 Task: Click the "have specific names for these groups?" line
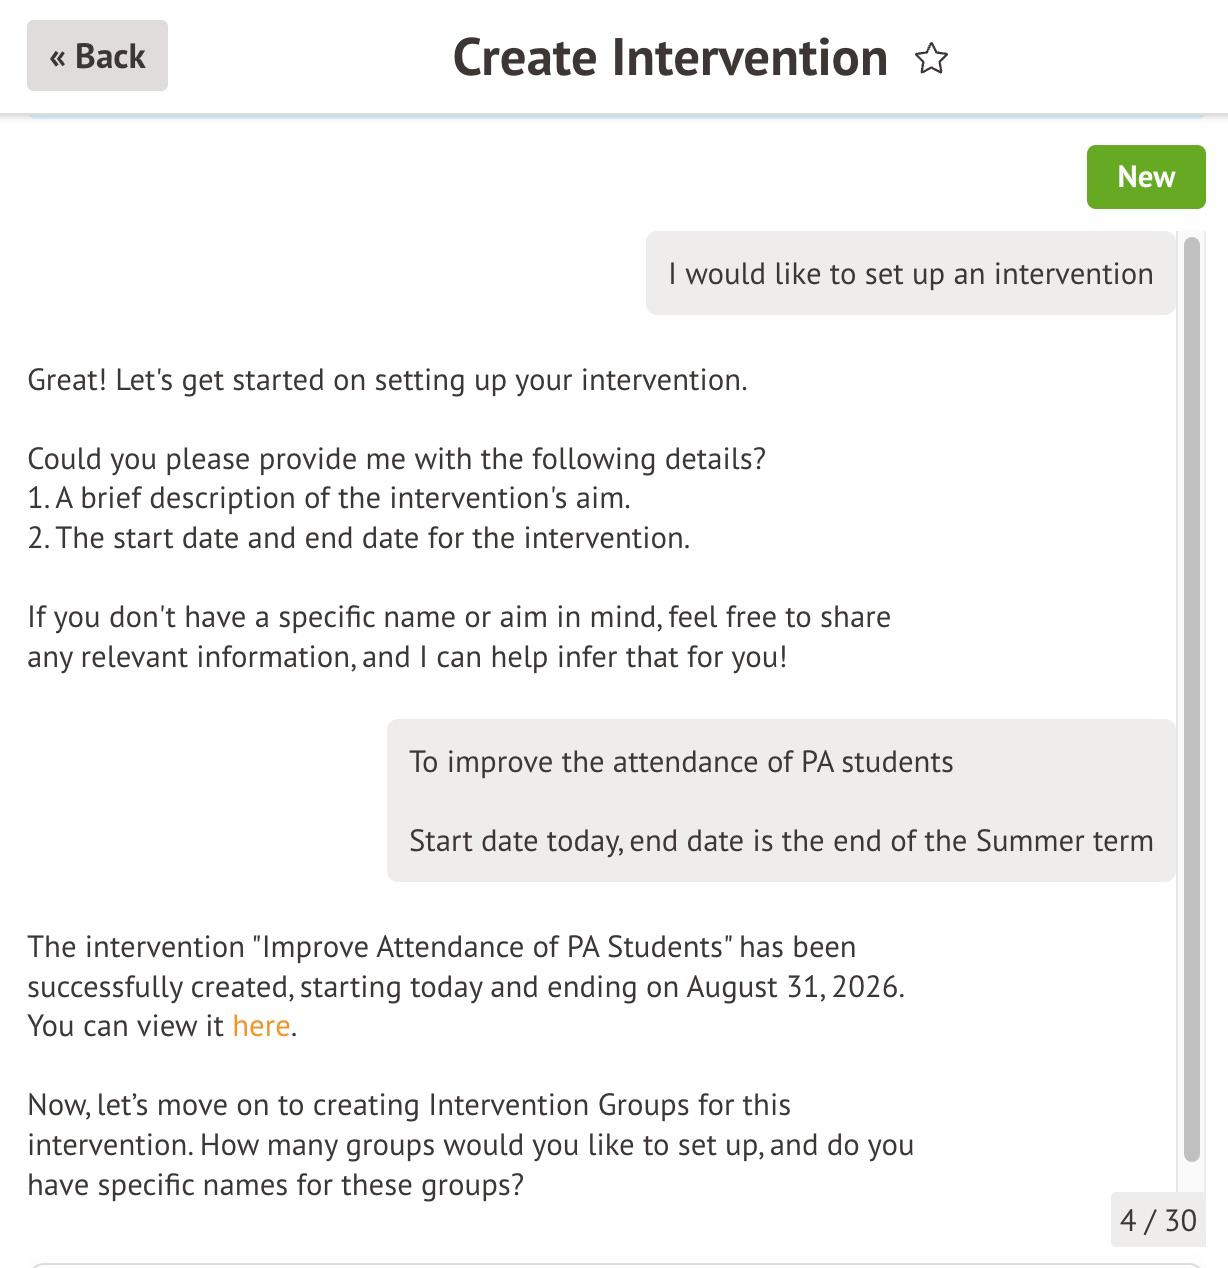275,1185
